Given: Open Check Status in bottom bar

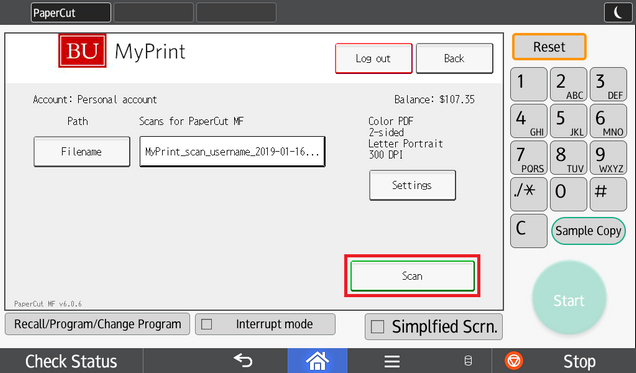Looking at the screenshot, I should pos(71,361).
